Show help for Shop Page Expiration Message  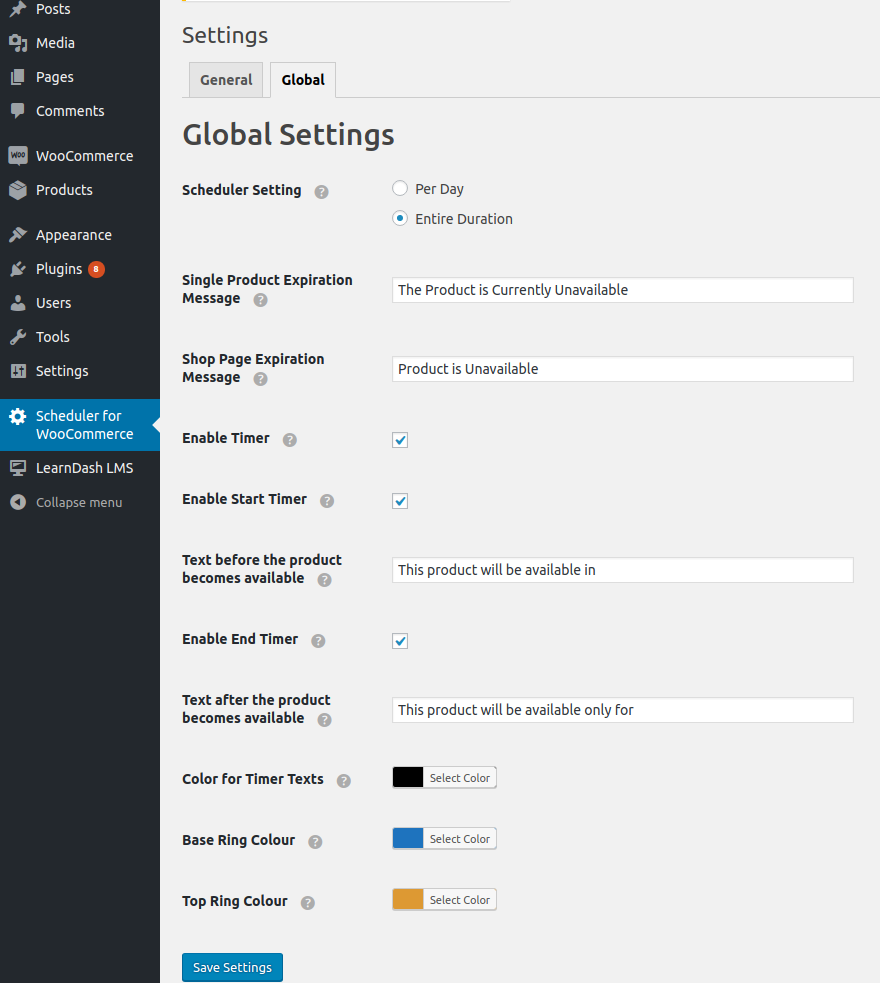[x=261, y=379]
